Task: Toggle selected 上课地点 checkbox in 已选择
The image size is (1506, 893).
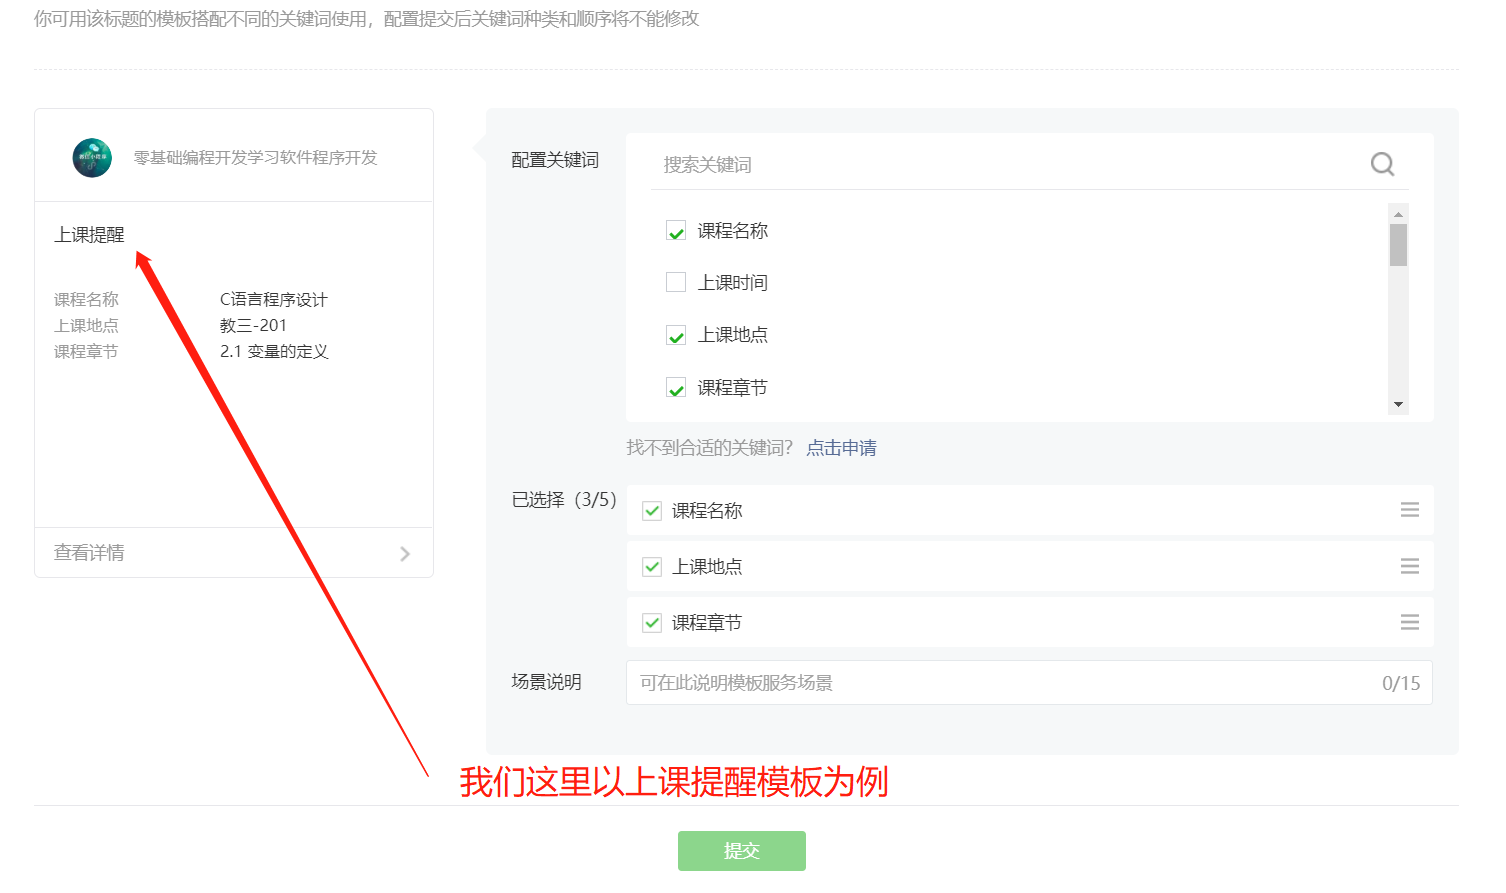Action: [652, 567]
